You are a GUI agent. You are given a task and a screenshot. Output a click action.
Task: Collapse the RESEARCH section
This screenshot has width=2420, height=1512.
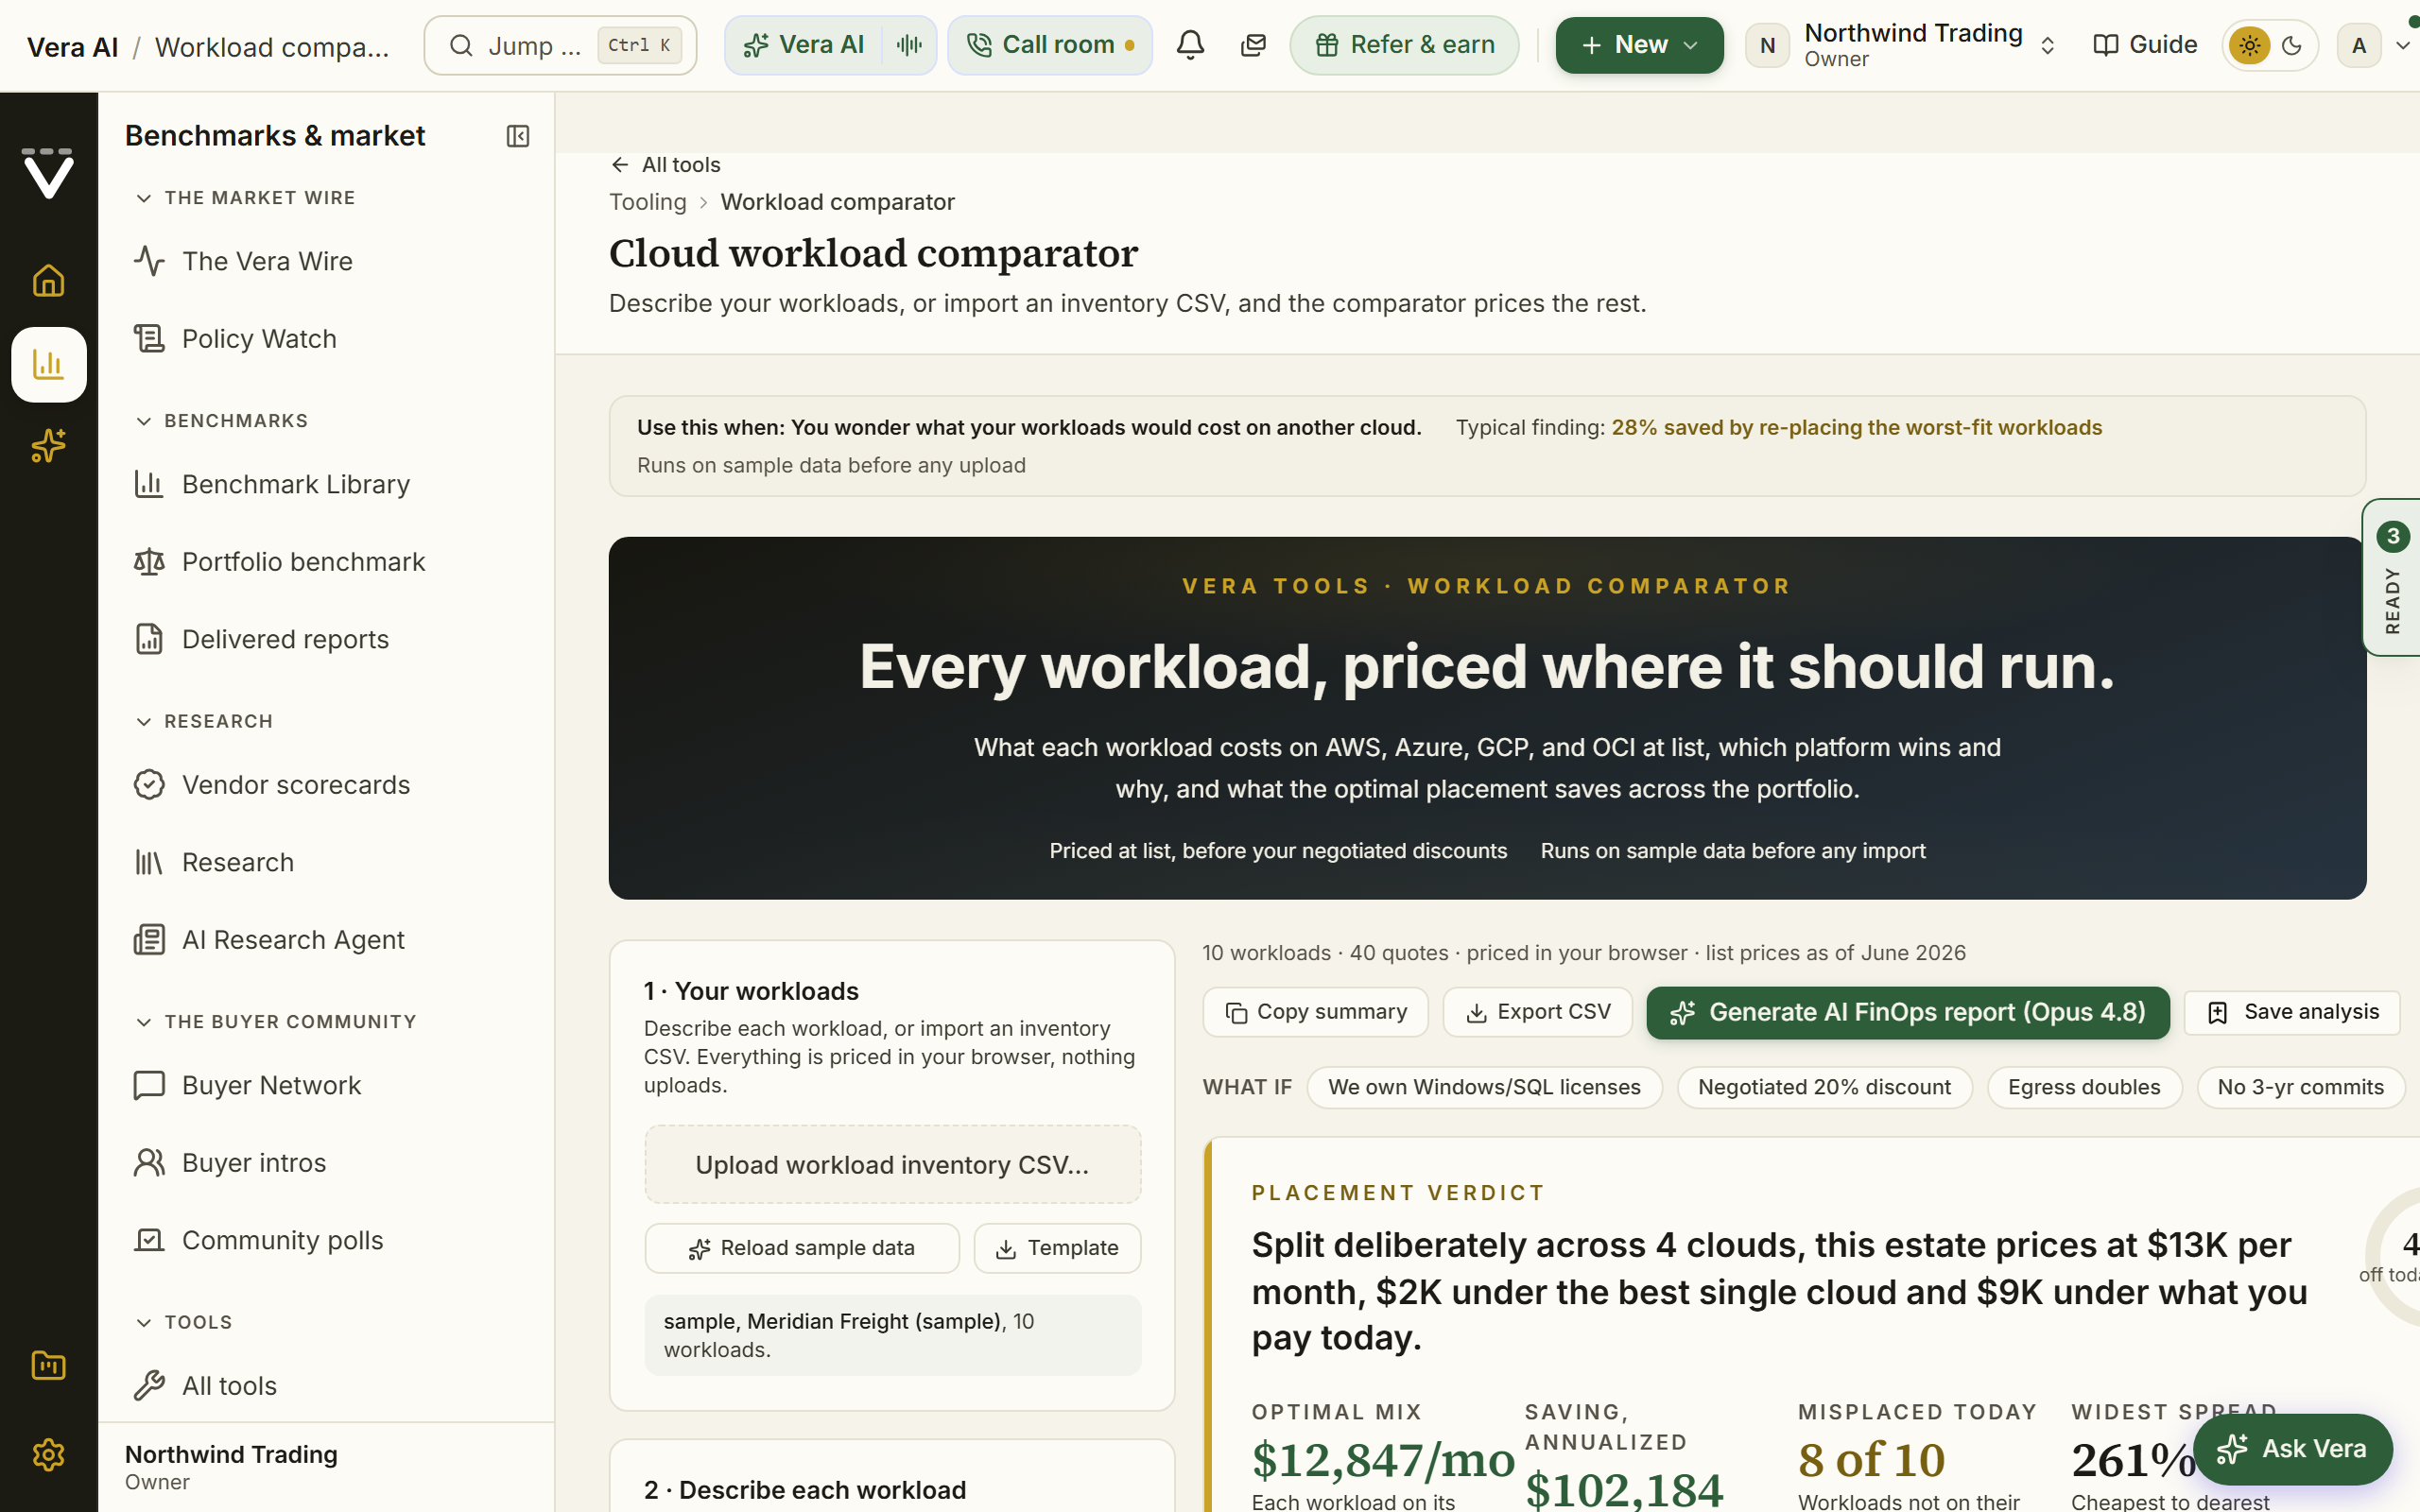(x=204, y=721)
